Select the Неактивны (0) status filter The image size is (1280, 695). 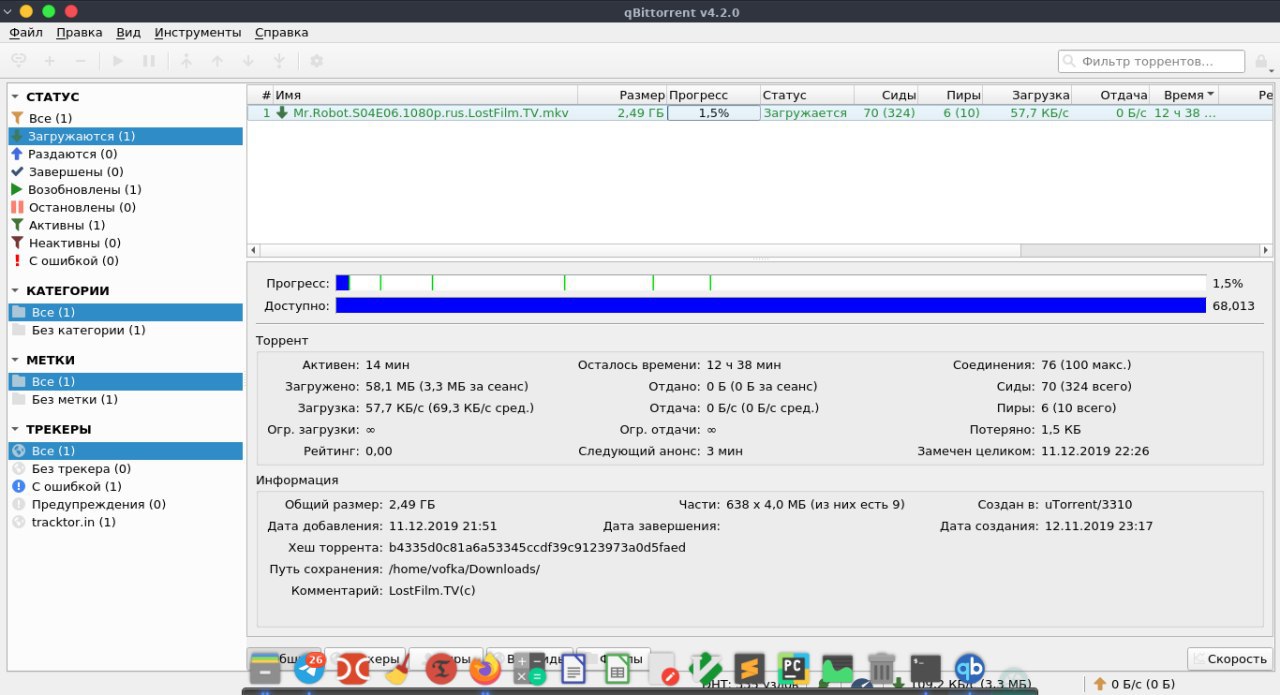tap(125, 242)
